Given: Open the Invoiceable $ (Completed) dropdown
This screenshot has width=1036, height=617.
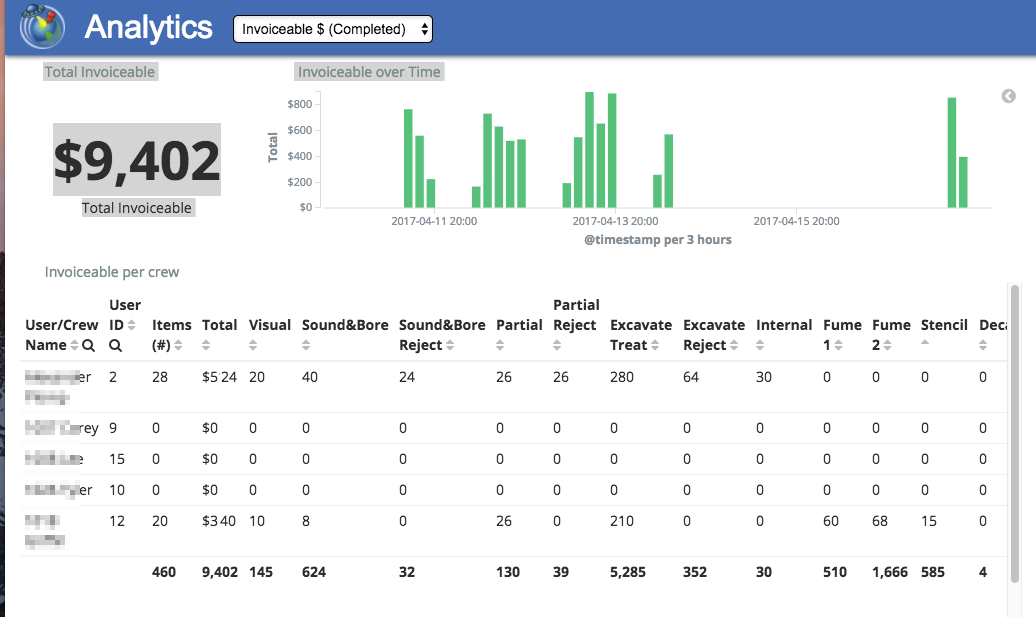Looking at the screenshot, I should (333, 29).
